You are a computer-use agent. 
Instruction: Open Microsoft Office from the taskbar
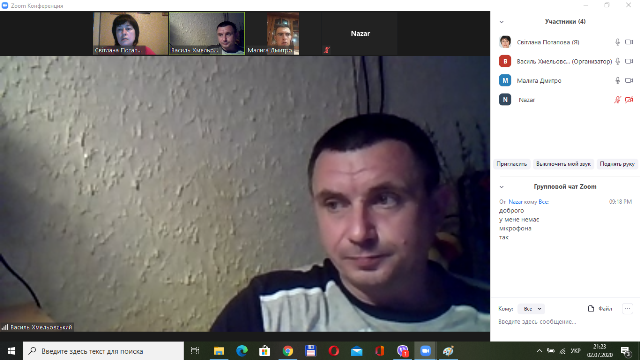(380, 351)
